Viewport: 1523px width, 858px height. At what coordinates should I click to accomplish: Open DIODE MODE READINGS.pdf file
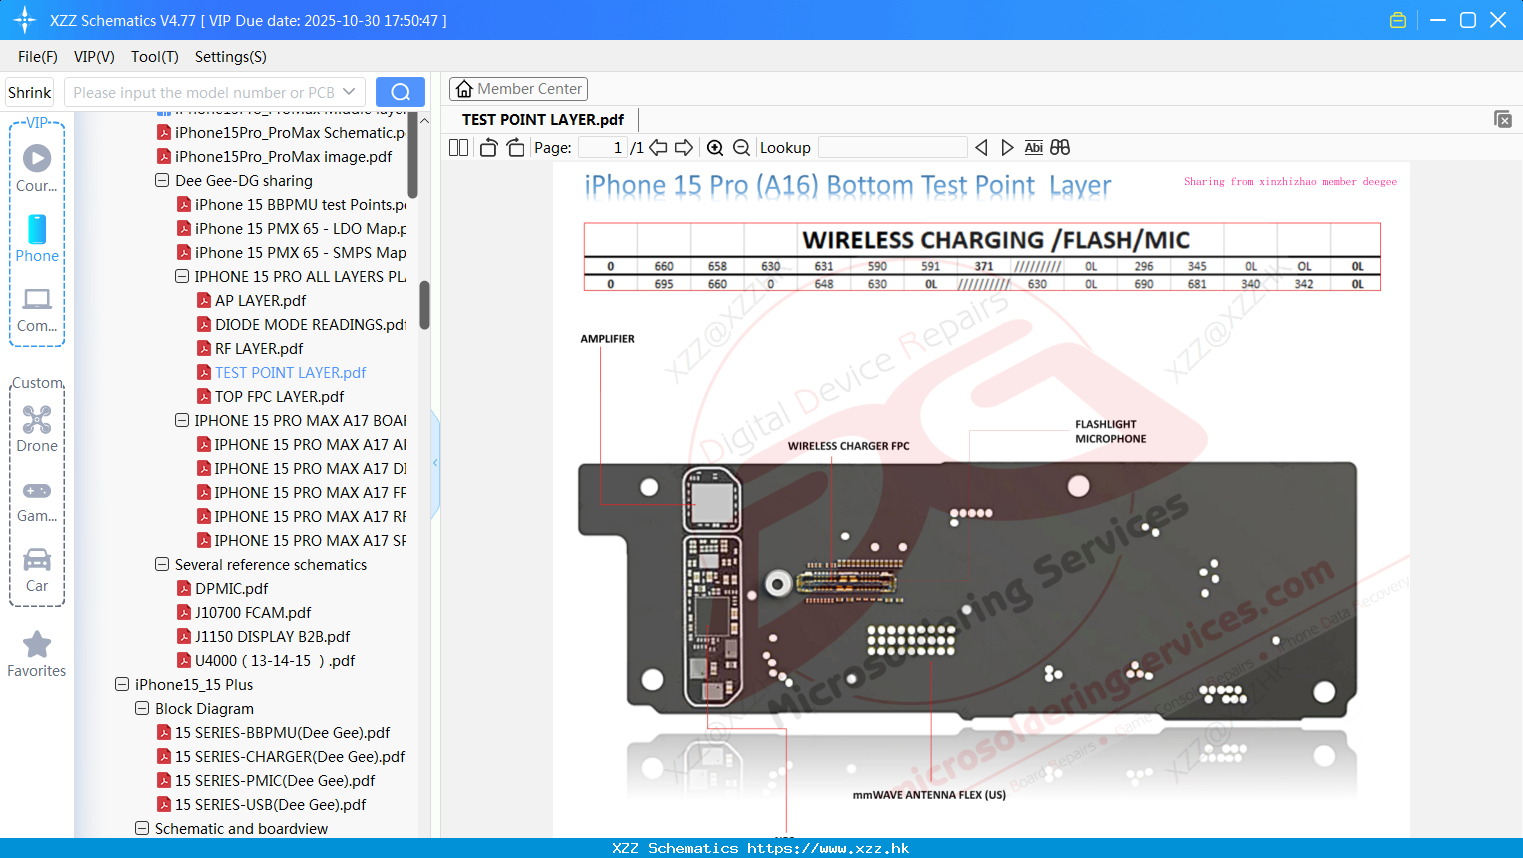[x=310, y=325]
